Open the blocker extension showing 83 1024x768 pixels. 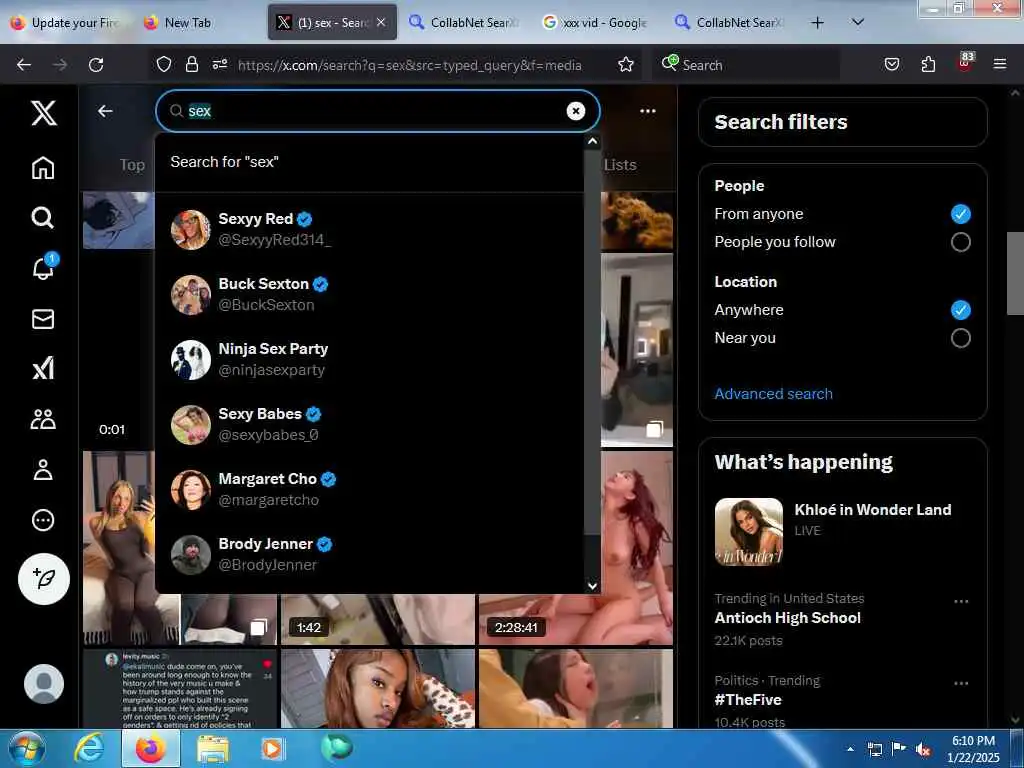(x=965, y=62)
